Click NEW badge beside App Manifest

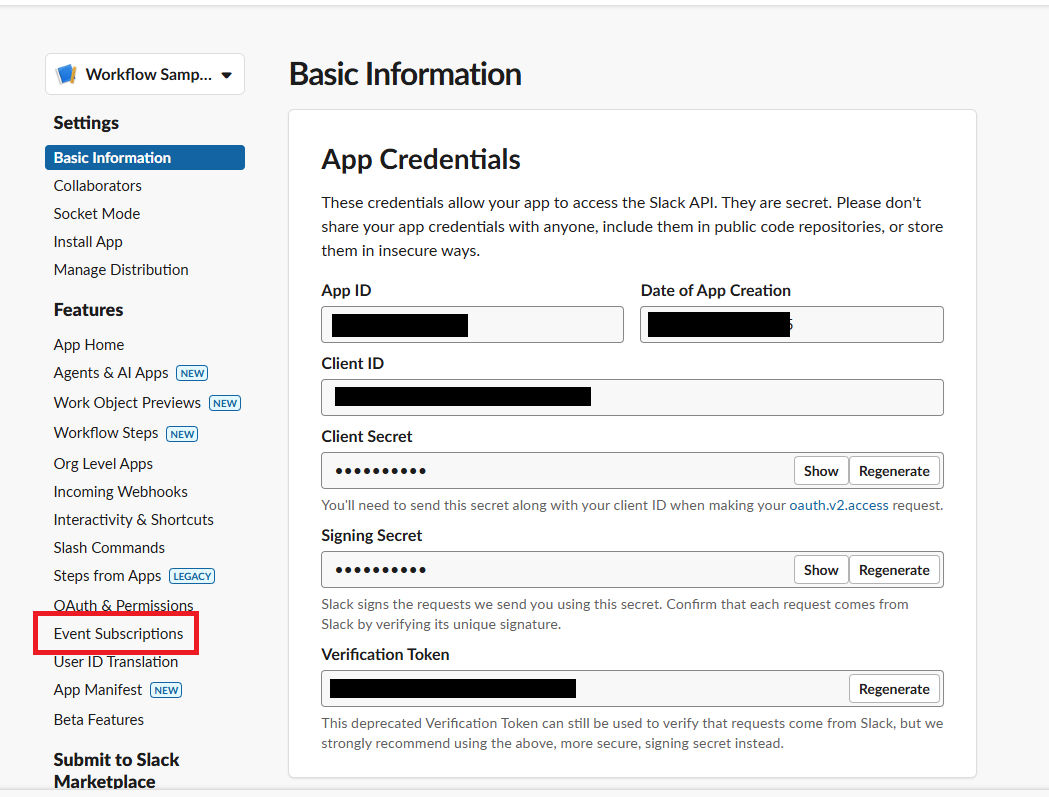[x=166, y=691]
